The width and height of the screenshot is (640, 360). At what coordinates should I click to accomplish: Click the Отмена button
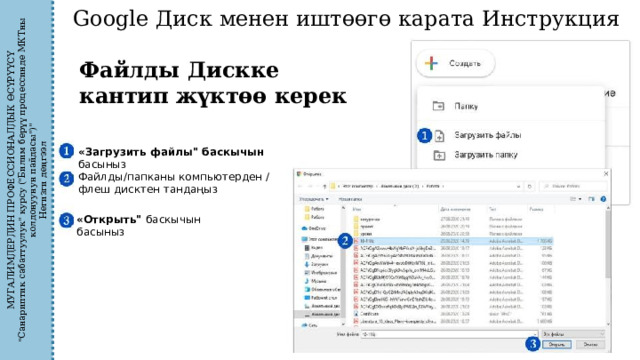(591, 345)
